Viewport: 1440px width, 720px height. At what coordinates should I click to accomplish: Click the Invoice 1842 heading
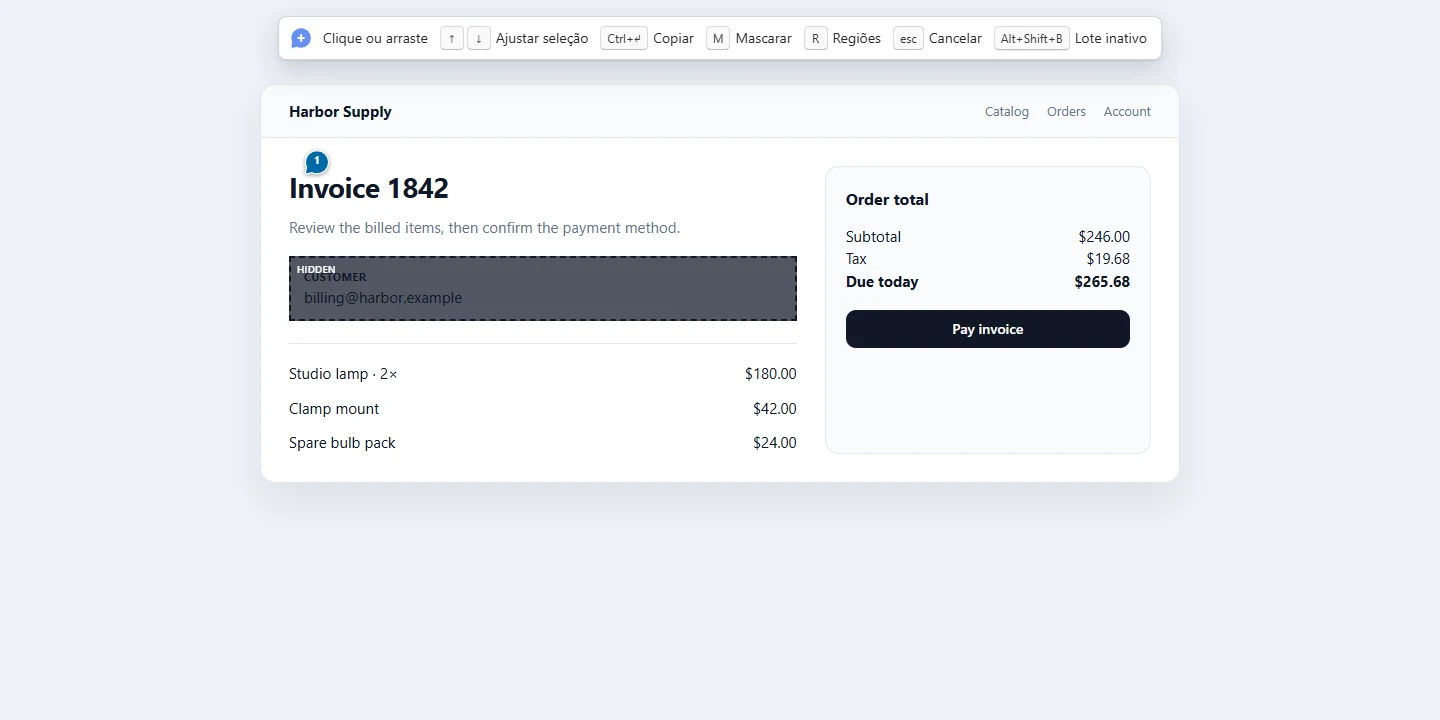click(369, 188)
